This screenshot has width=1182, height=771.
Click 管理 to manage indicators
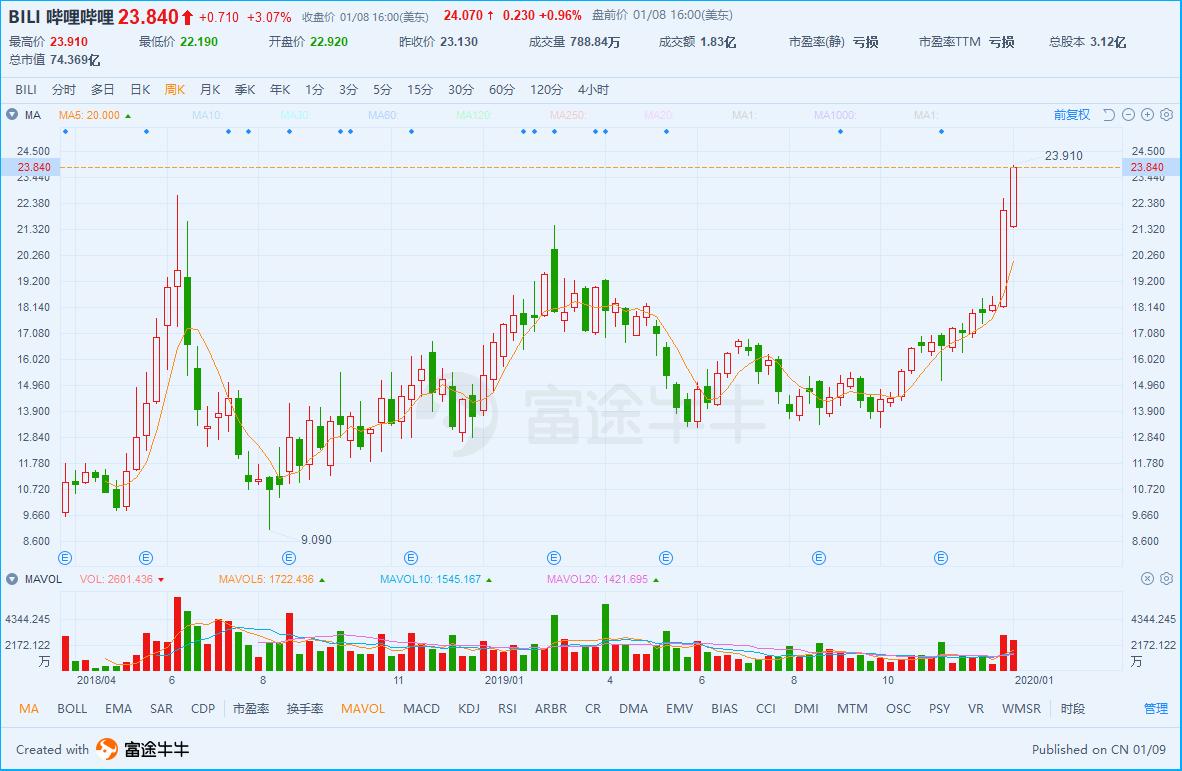(1156, 708)
